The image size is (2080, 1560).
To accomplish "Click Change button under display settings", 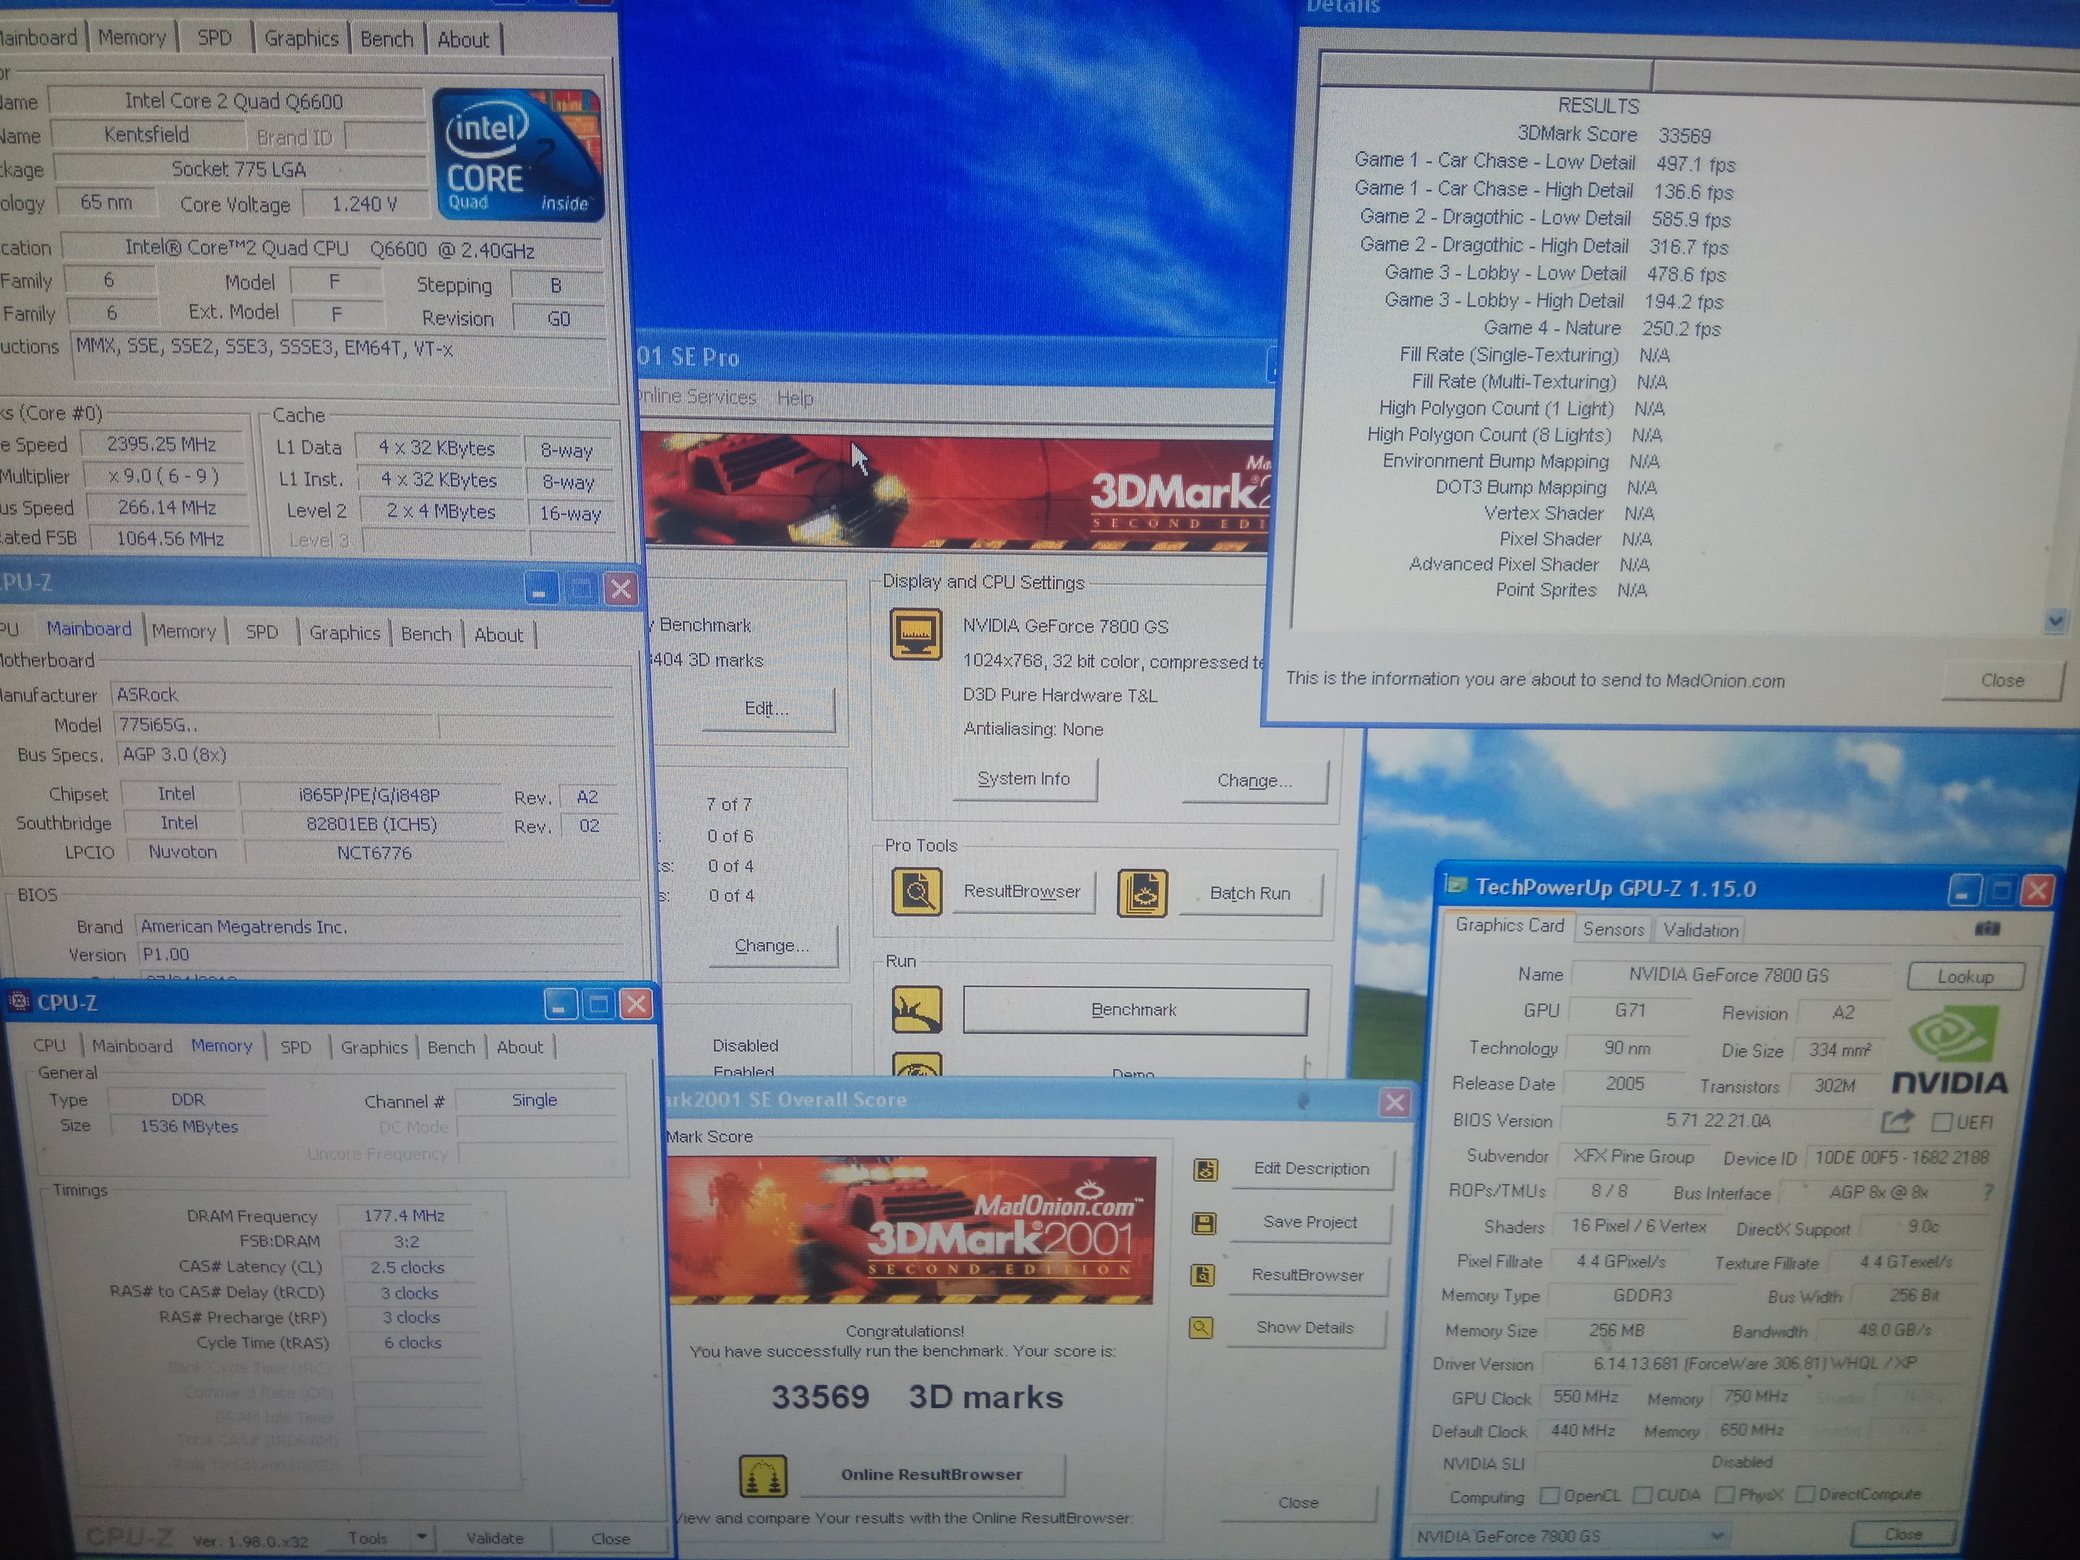I will click(1254, 780).
